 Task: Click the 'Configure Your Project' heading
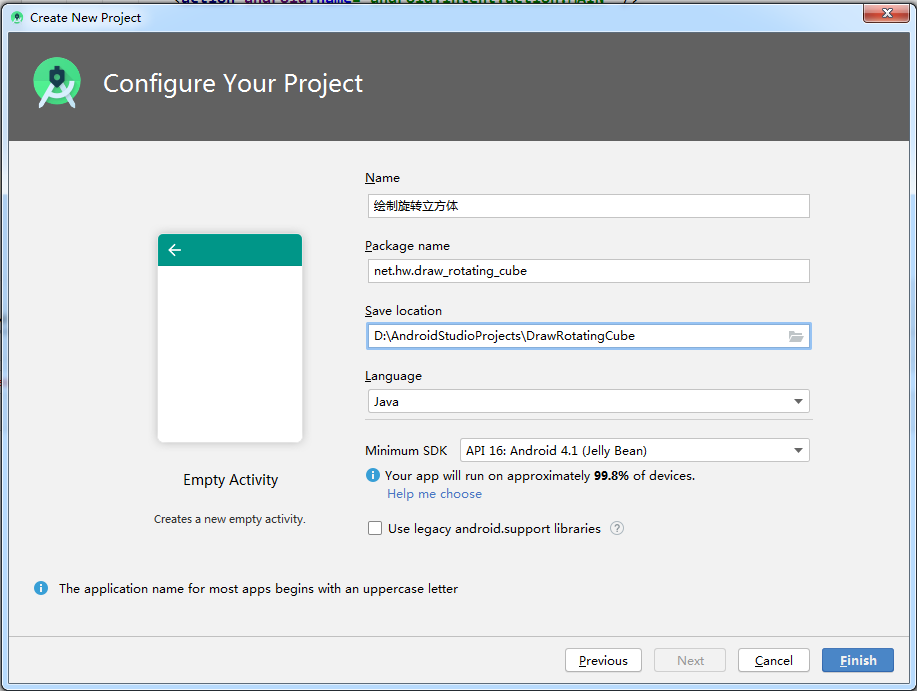(233, 83)
